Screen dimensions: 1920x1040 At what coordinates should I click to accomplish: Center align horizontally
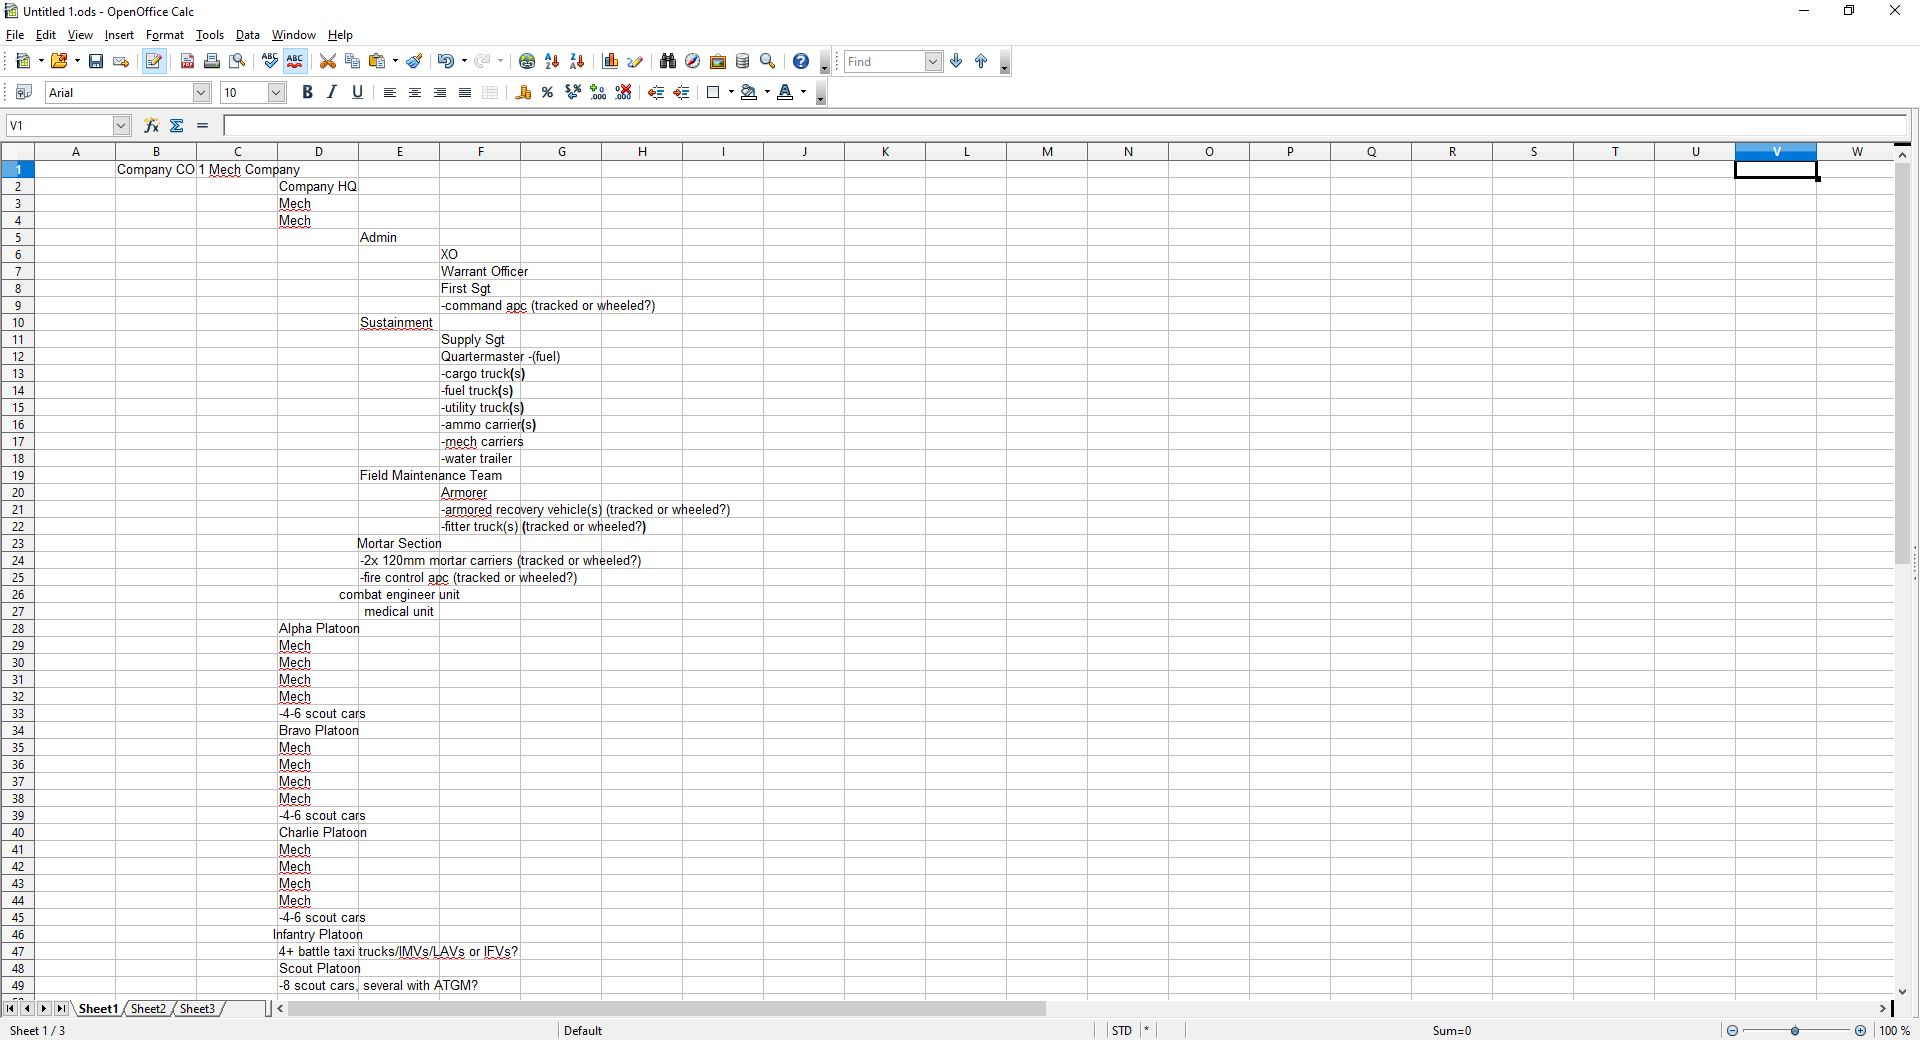point(415,92)
